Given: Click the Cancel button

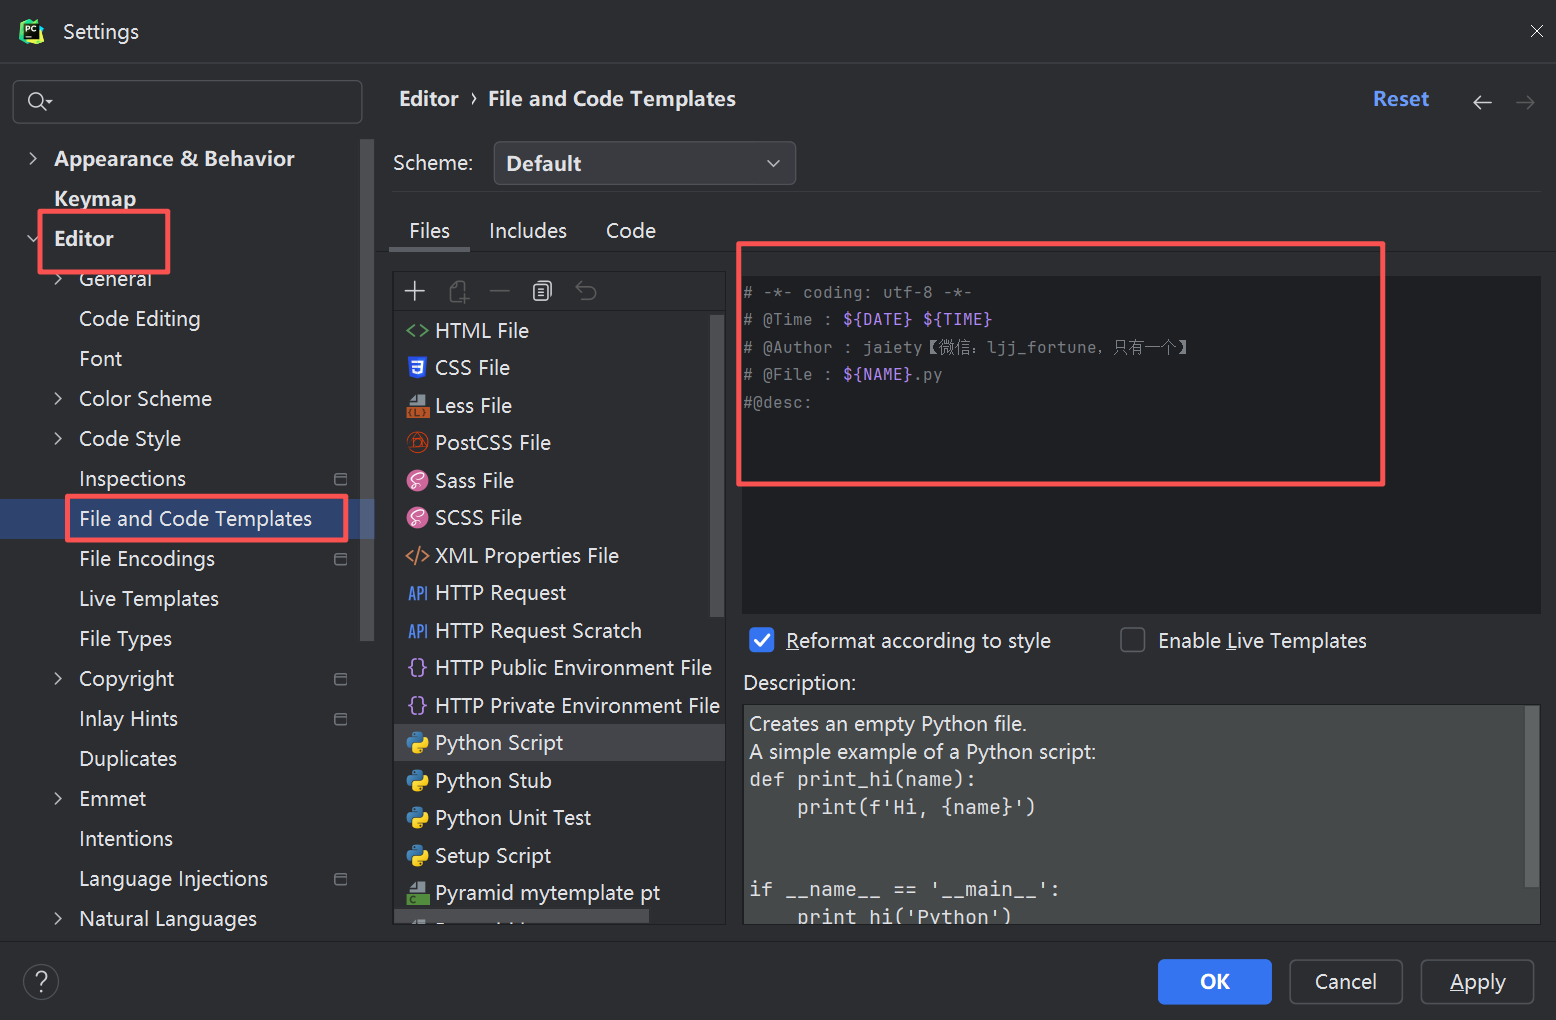Looking at the screenshot, I should [1346, 982].
